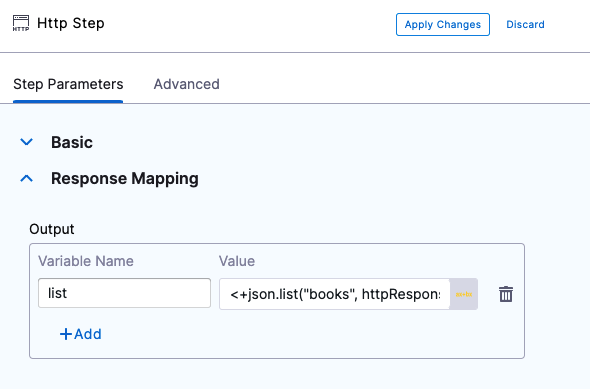This screenshot has height=389, width=590.
Task: Click the Value column header
Action: (x=237, y=261)
